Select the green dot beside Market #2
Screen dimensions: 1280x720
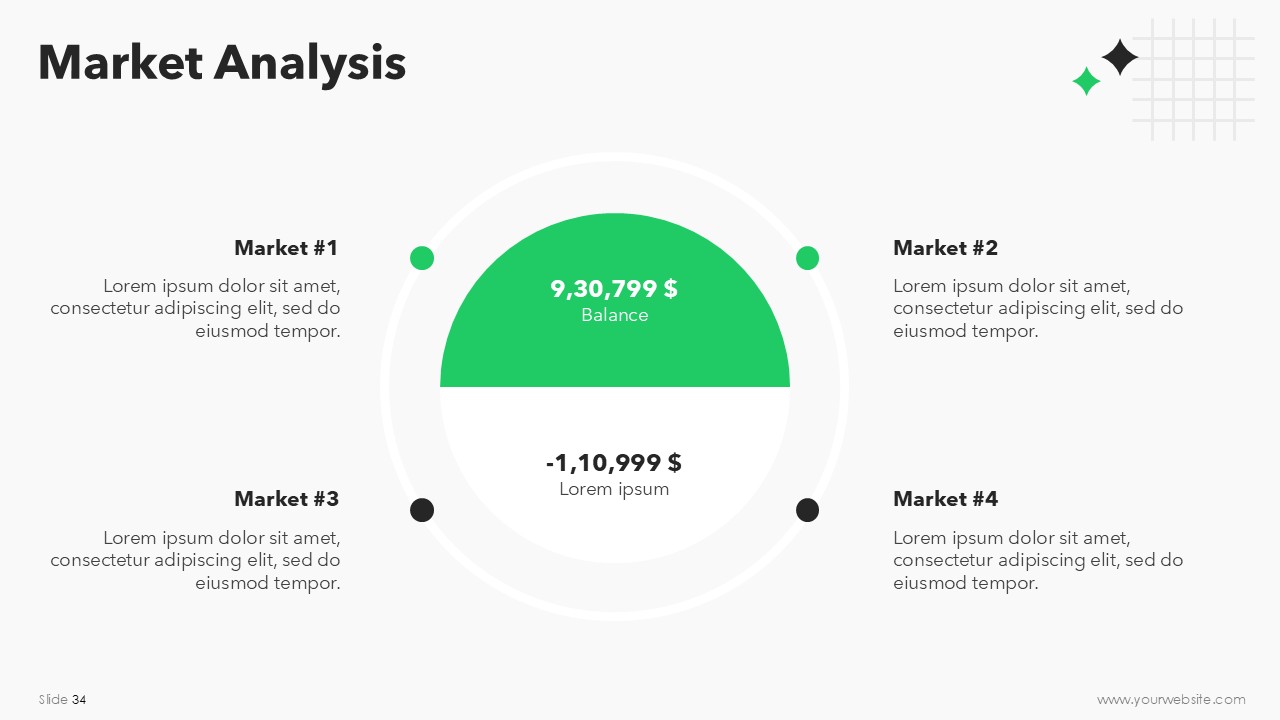(807, 258)
